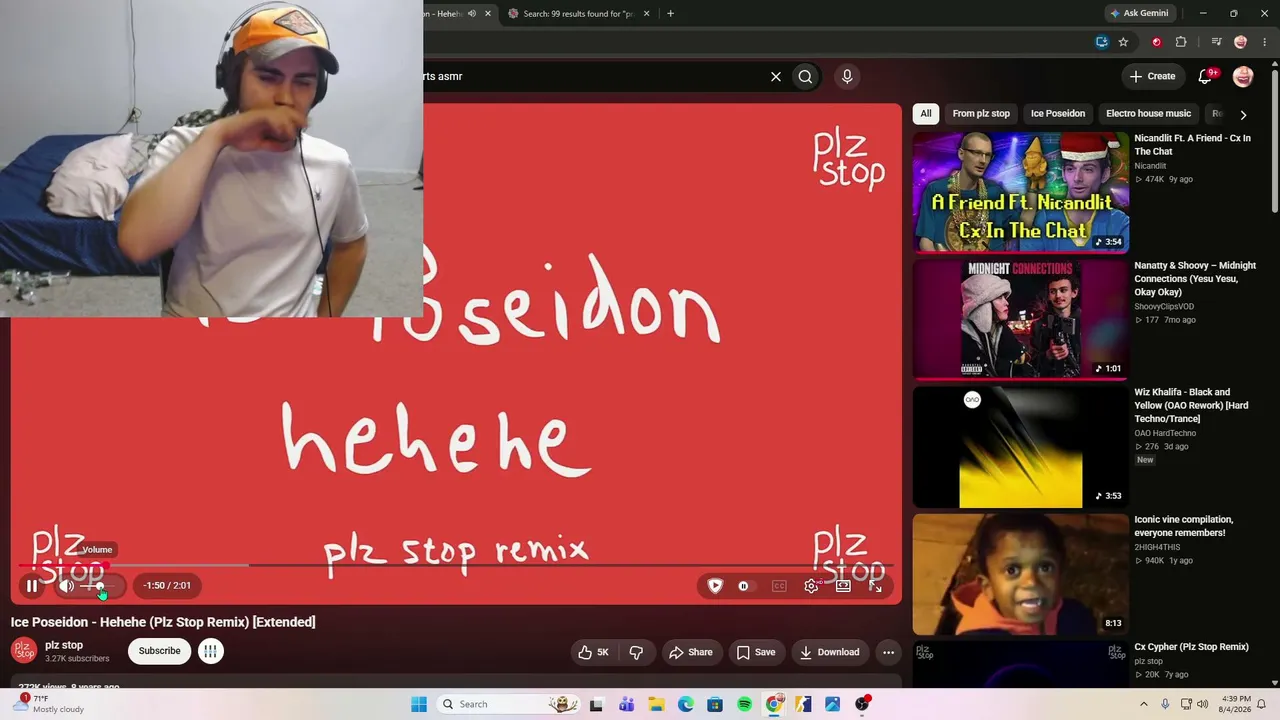Open File Explorer from the taskbar
Viewport: 1280px width, 720px height.
[x=655, y=704]
